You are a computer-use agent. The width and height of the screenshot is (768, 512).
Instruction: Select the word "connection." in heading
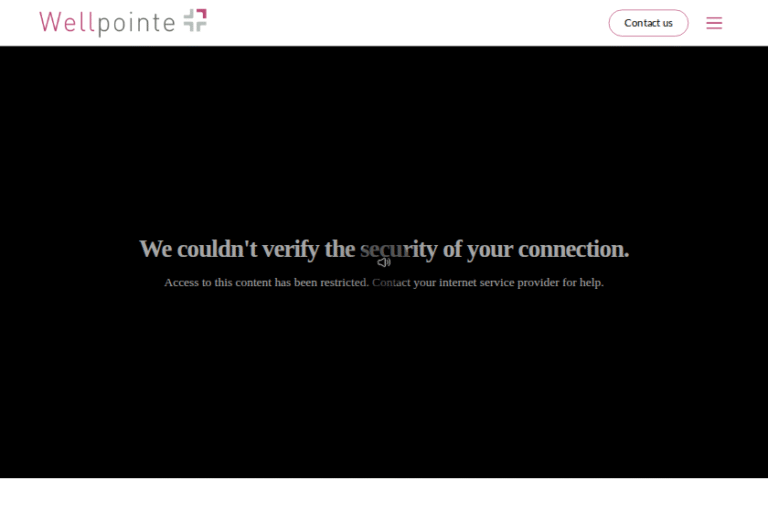574,249
